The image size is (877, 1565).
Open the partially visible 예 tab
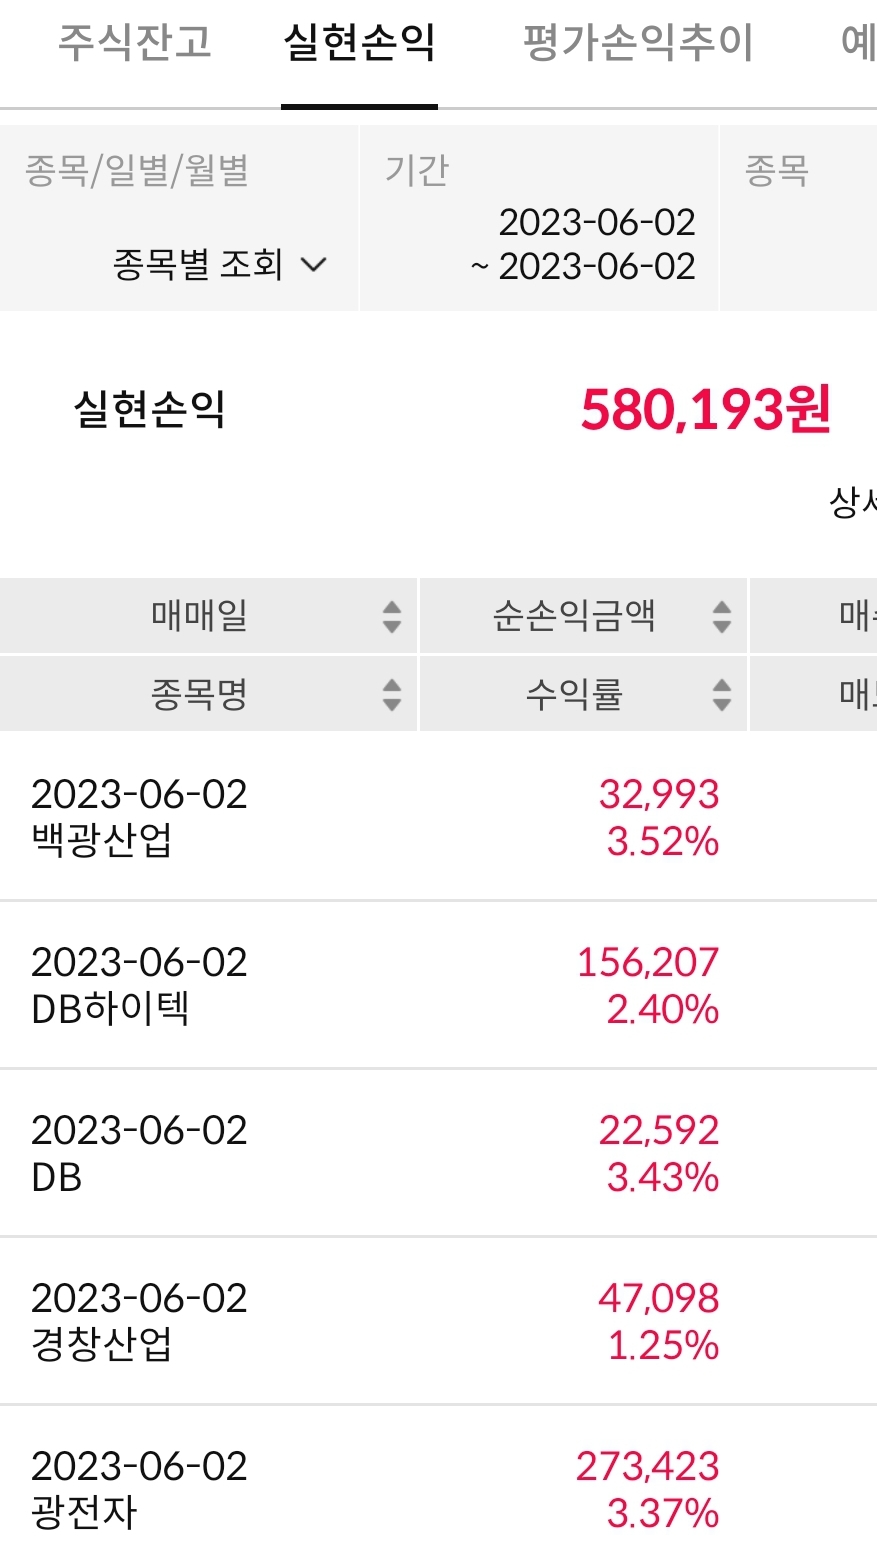pyautogui.click(x=858, y=42)
